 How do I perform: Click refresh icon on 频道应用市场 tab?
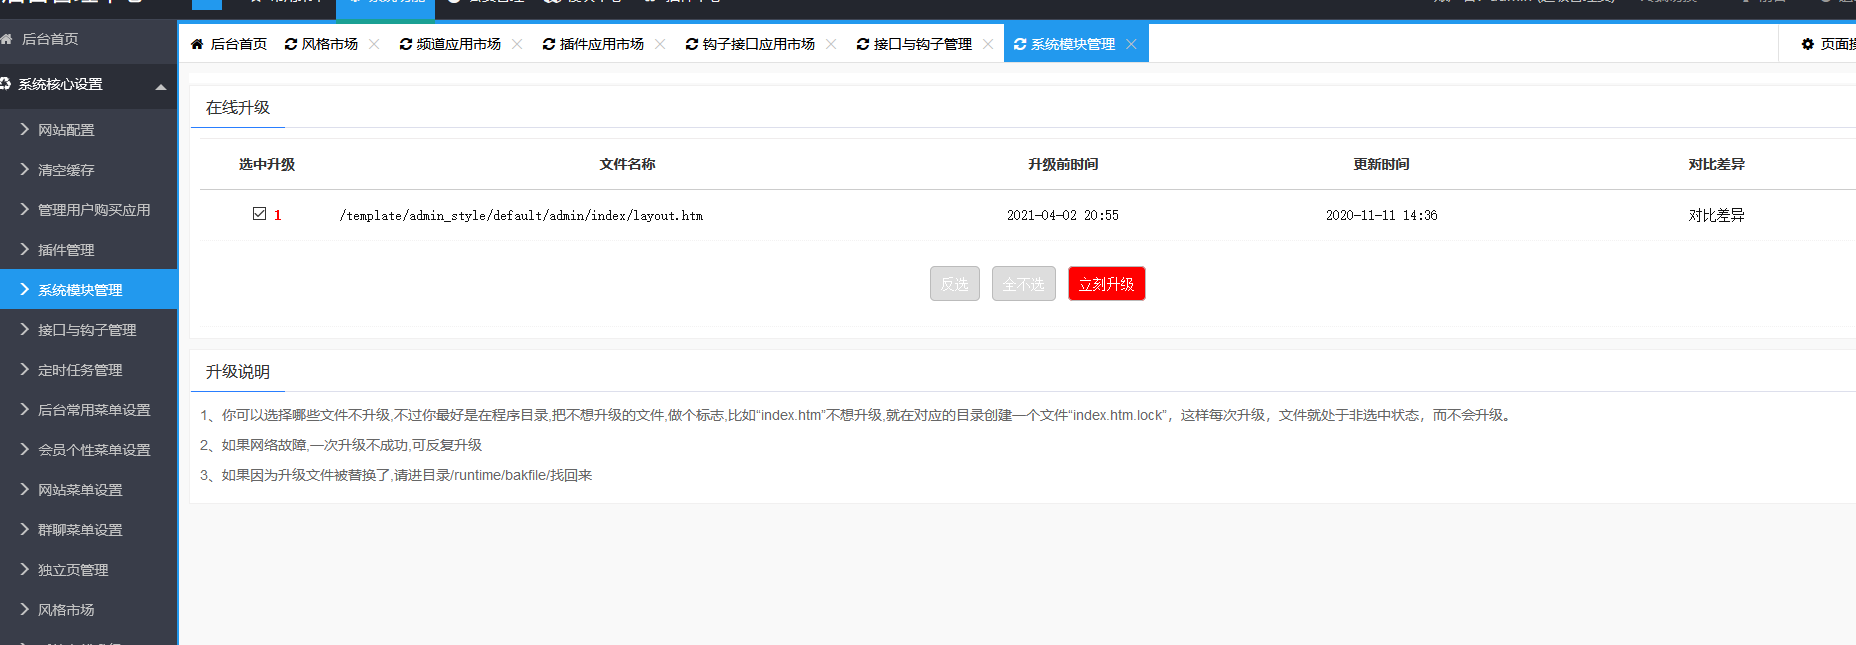tap(406, 44)
